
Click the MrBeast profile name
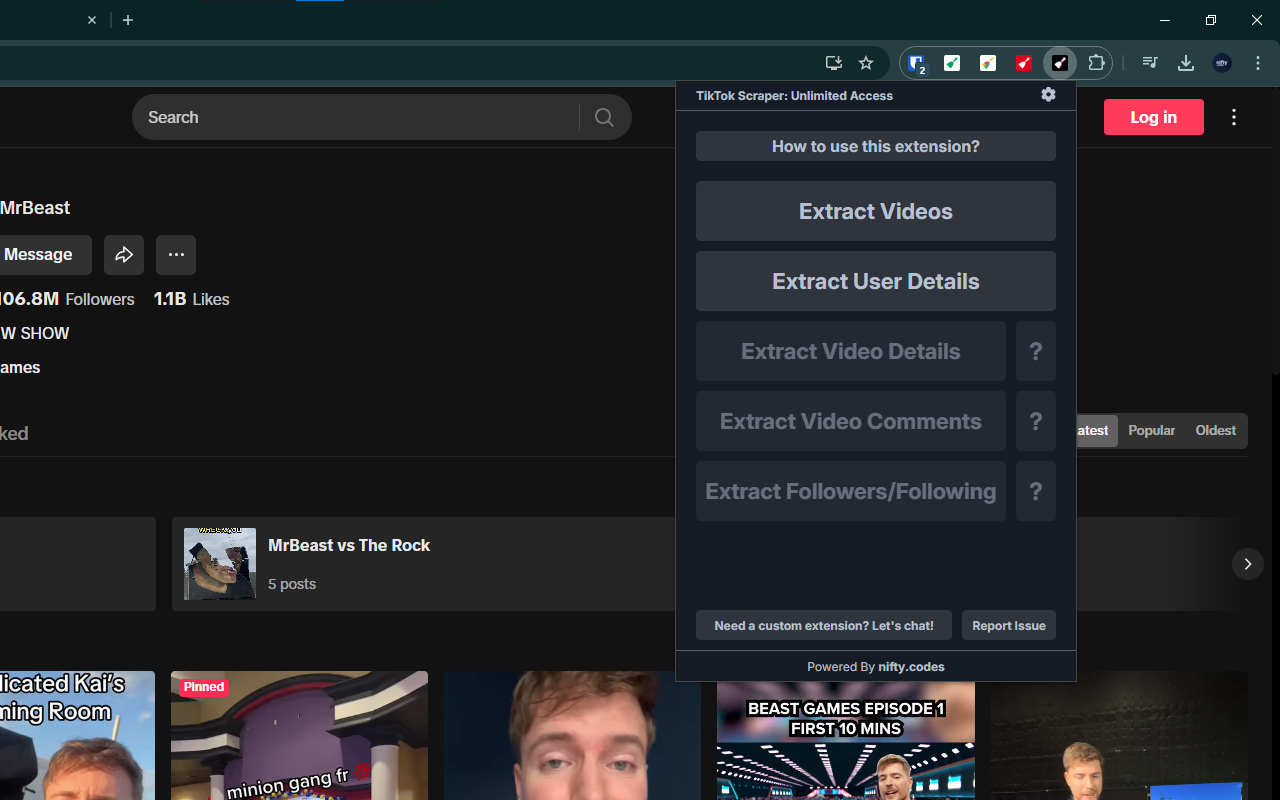click(x=35, y=208)
